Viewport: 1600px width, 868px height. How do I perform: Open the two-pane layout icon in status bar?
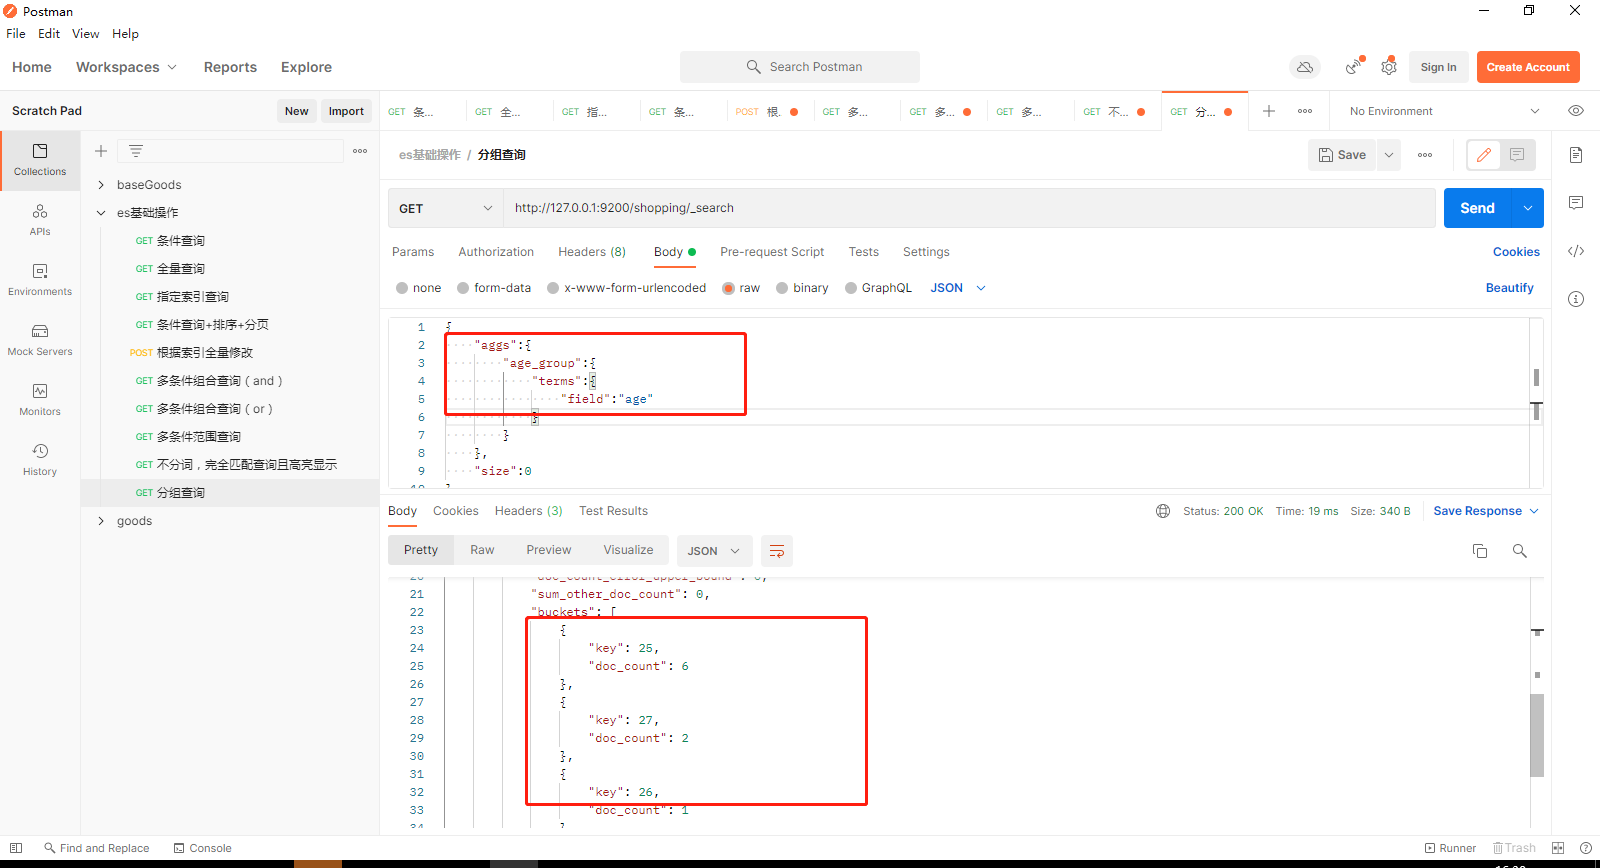pos(1558,848)
